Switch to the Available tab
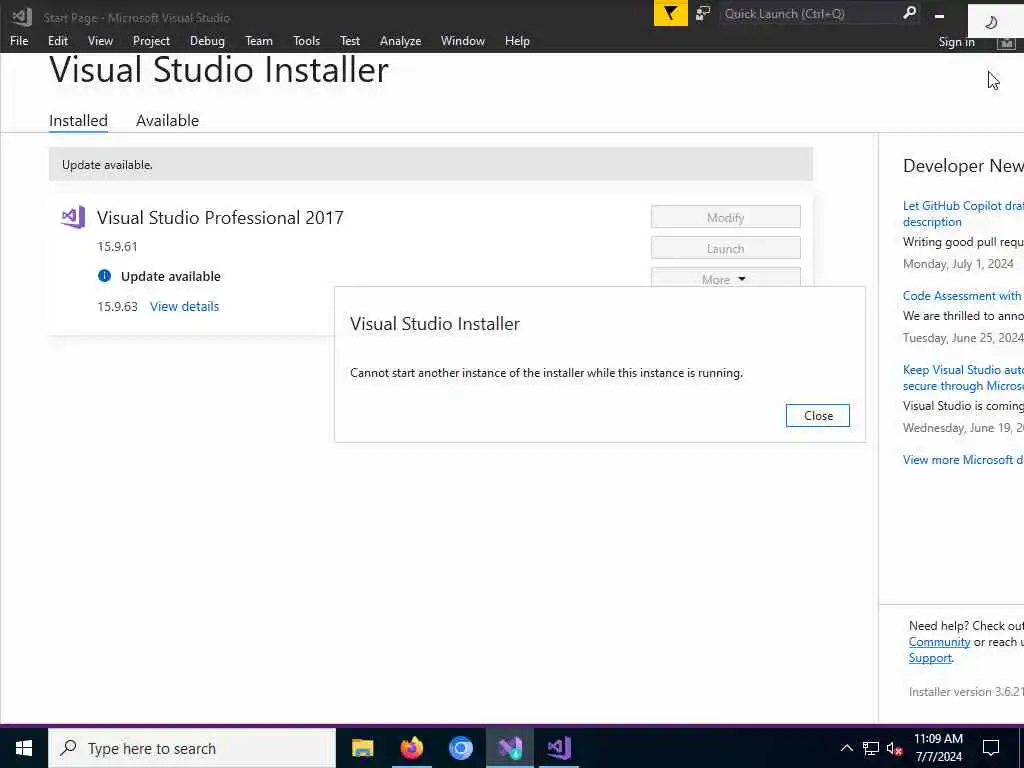This screenshot has height=768, width=1024. (167, 121)
